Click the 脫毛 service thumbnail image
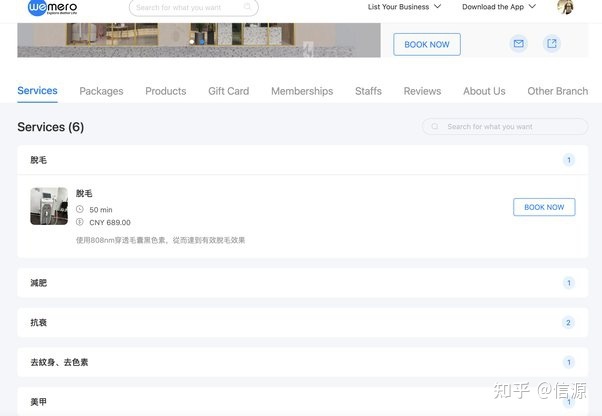Screen dimensions: 602x416 [49, 206]
